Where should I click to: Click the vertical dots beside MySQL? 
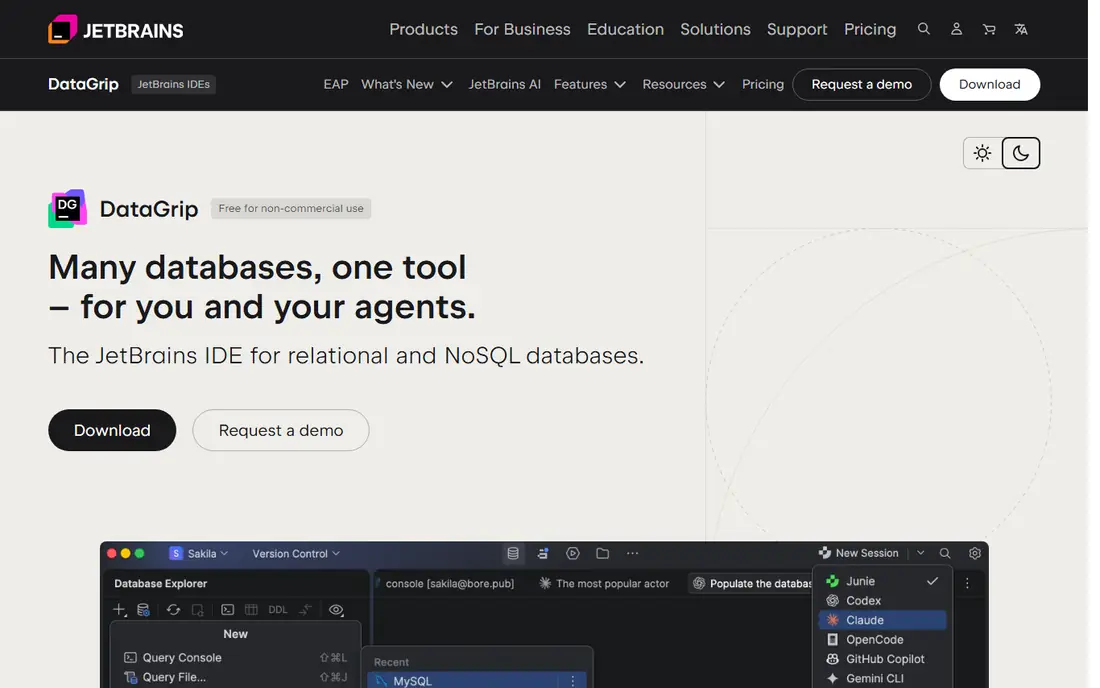click(572, 681)
